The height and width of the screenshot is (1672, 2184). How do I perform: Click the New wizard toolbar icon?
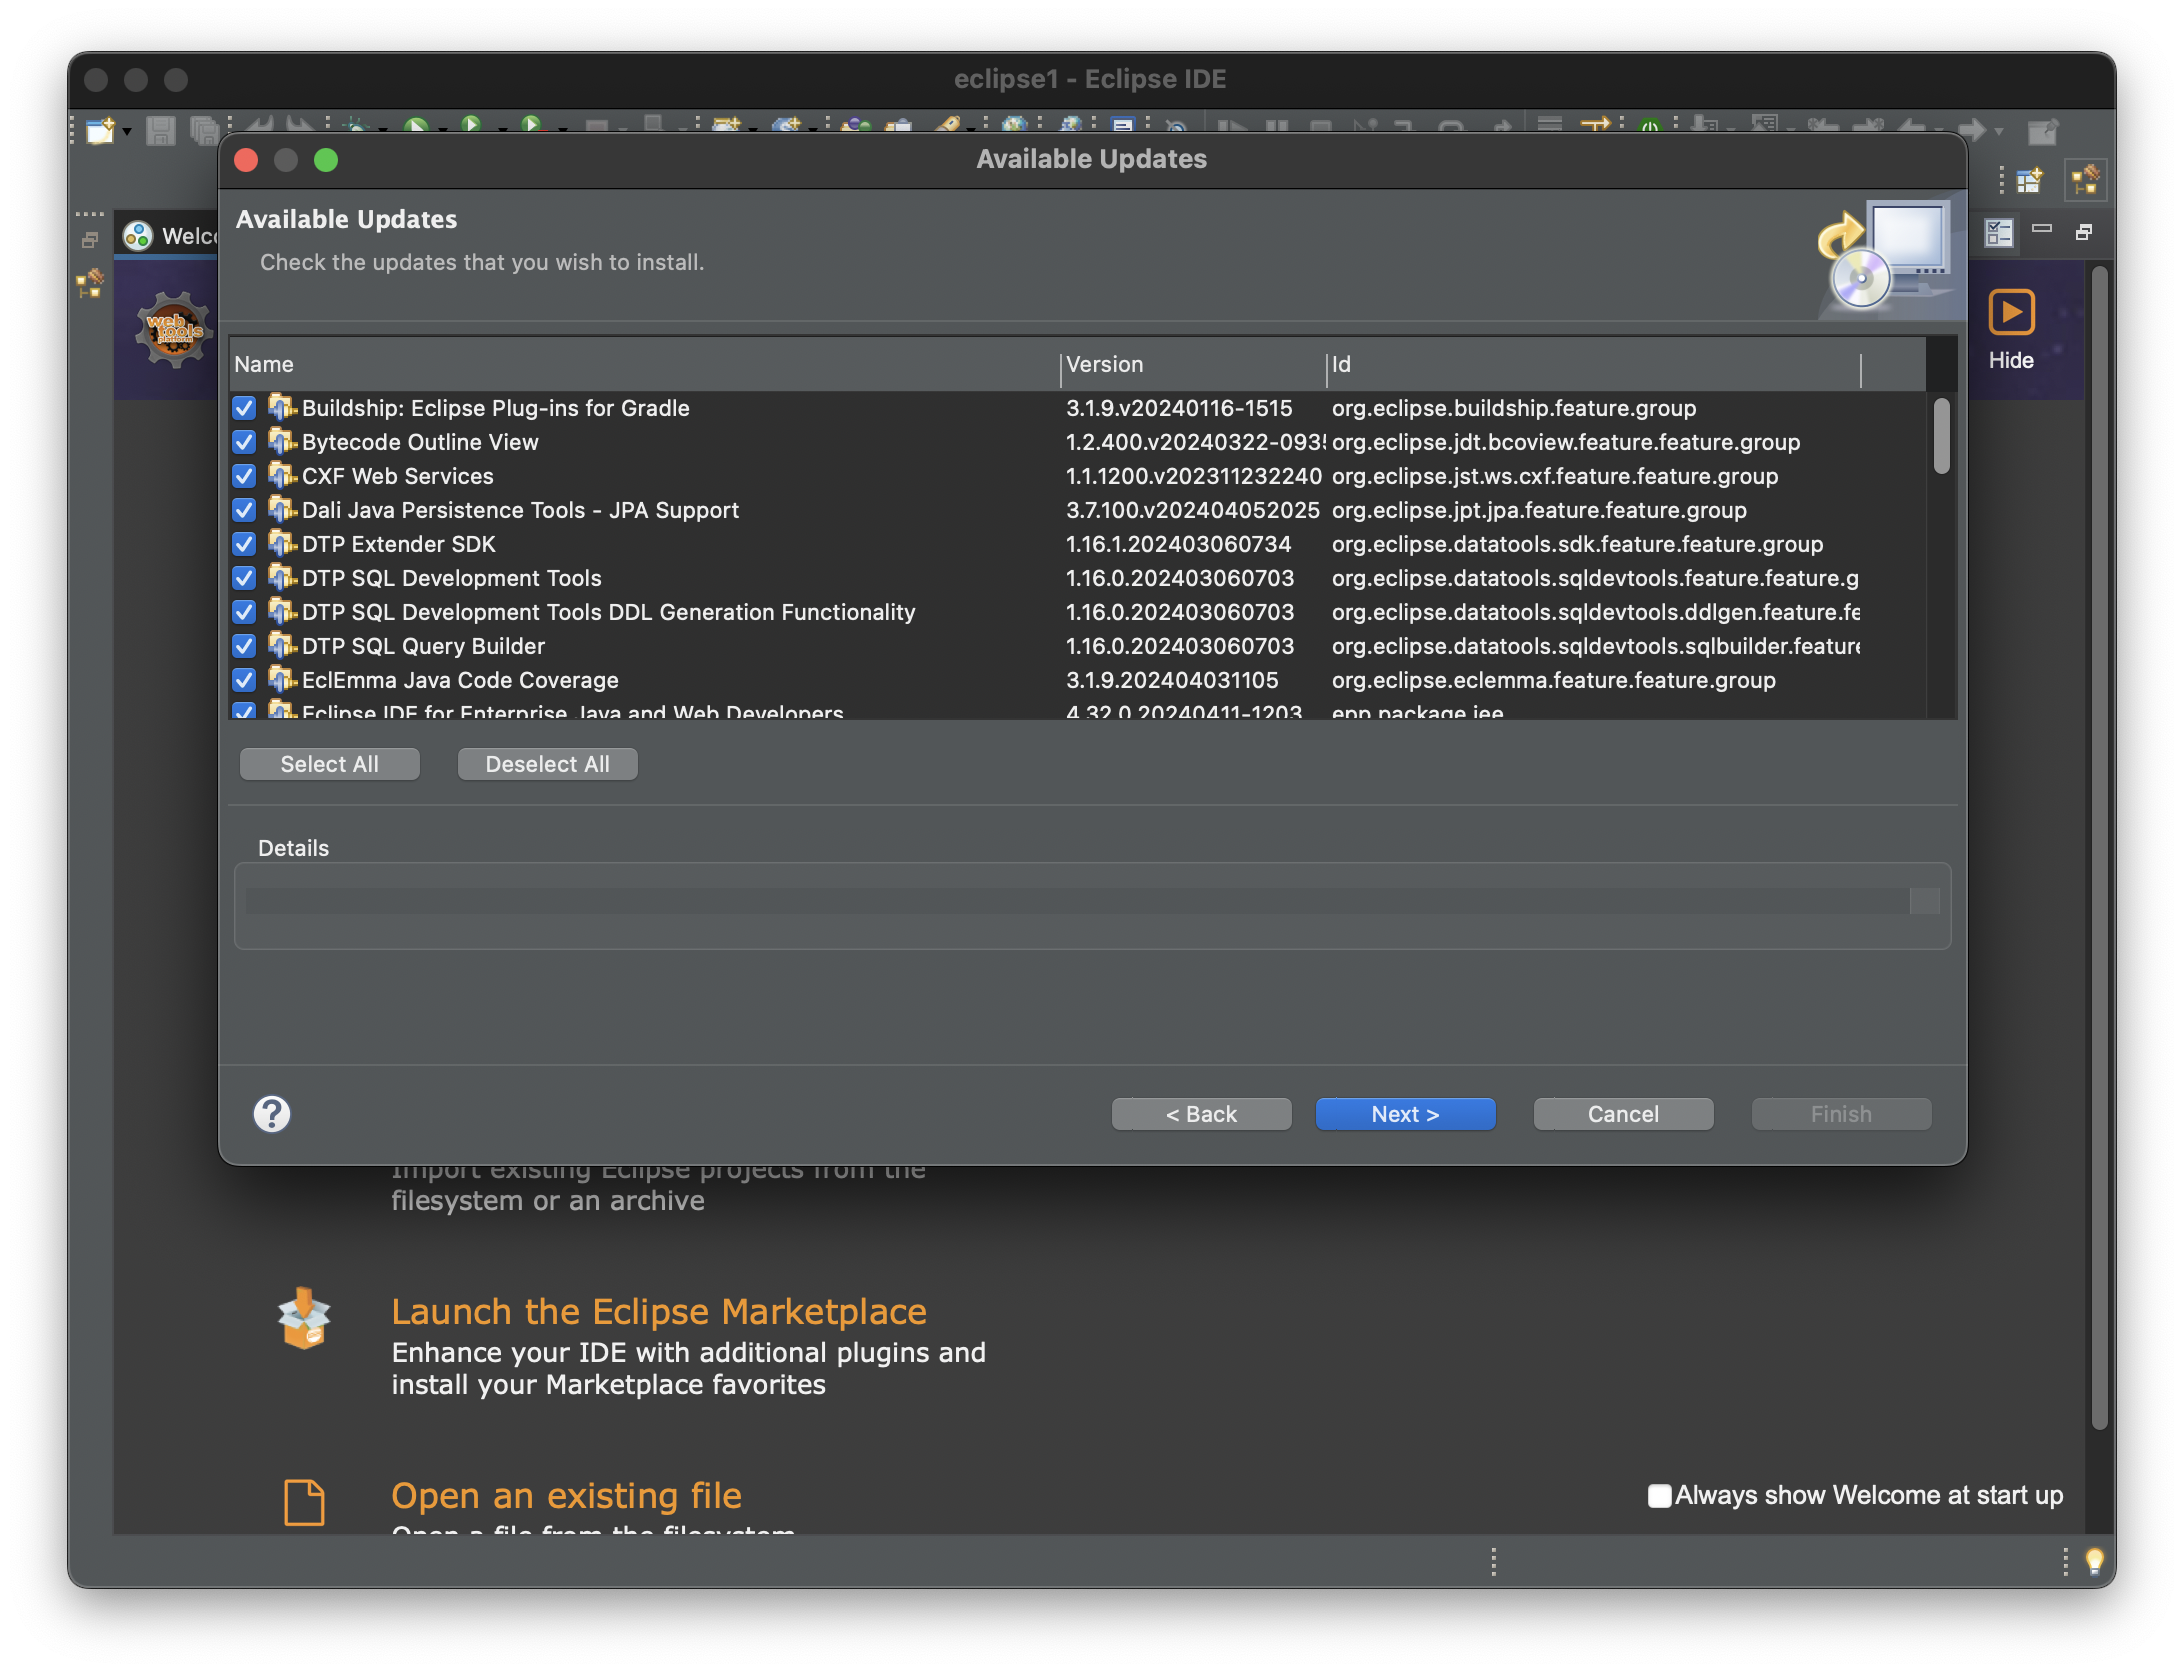click(x=99, y=130)
